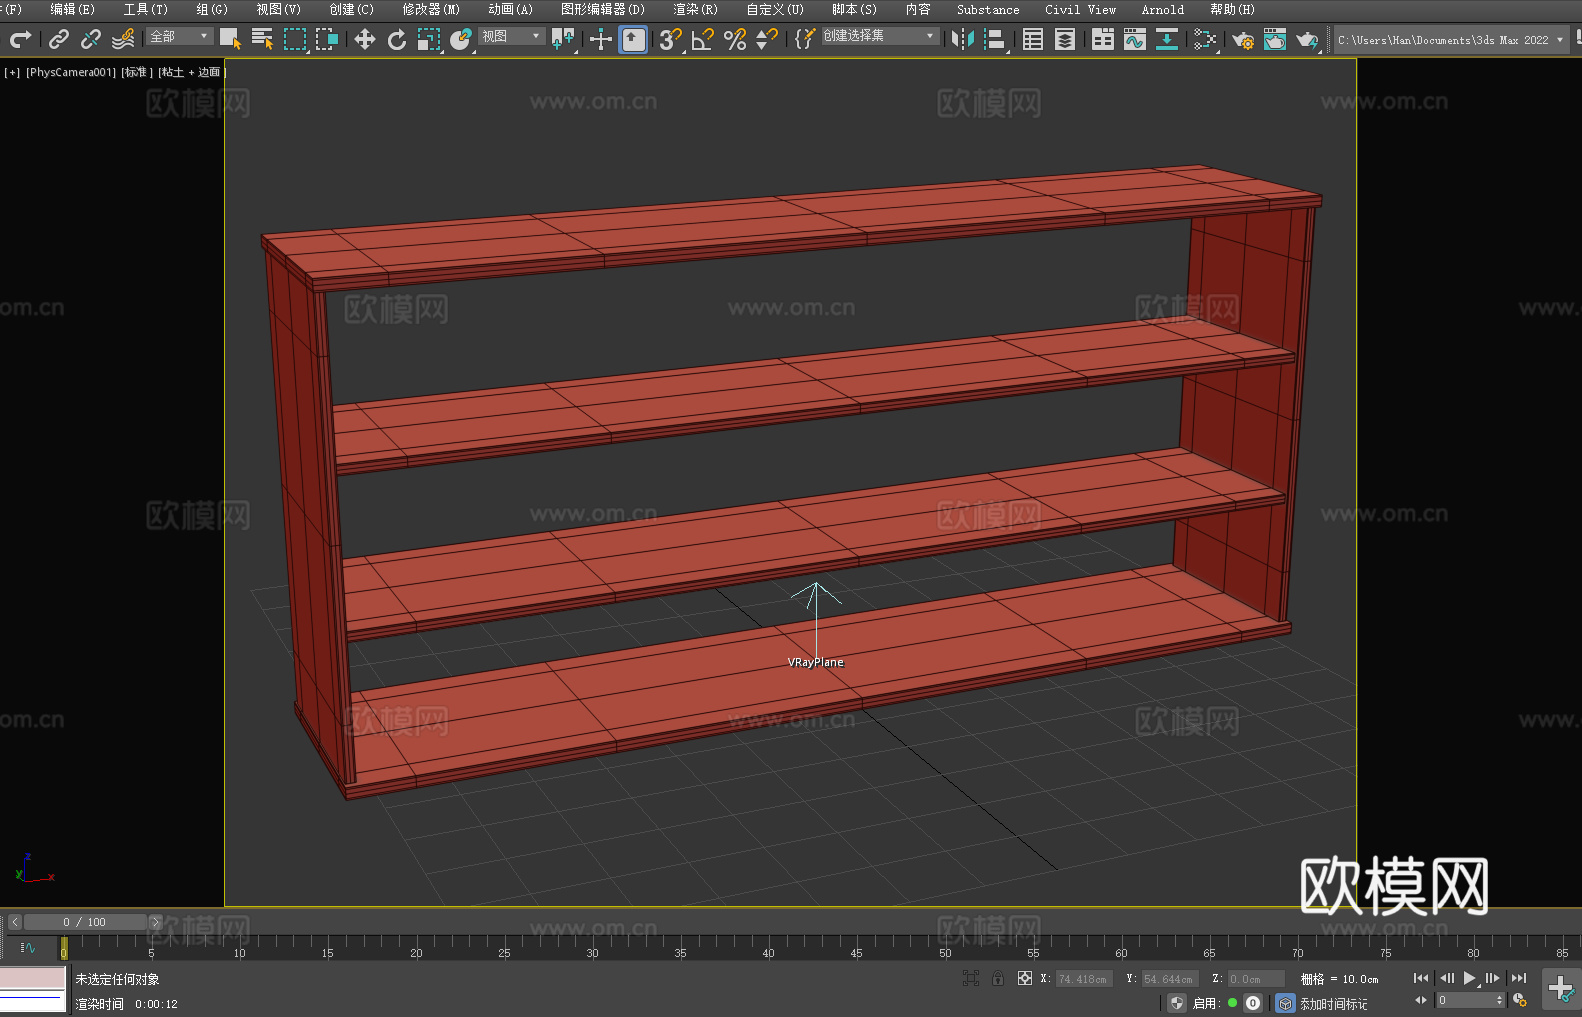This screenshot has width=1582, height=1017.
Task: Select the Scale tool
Action: 429,39
